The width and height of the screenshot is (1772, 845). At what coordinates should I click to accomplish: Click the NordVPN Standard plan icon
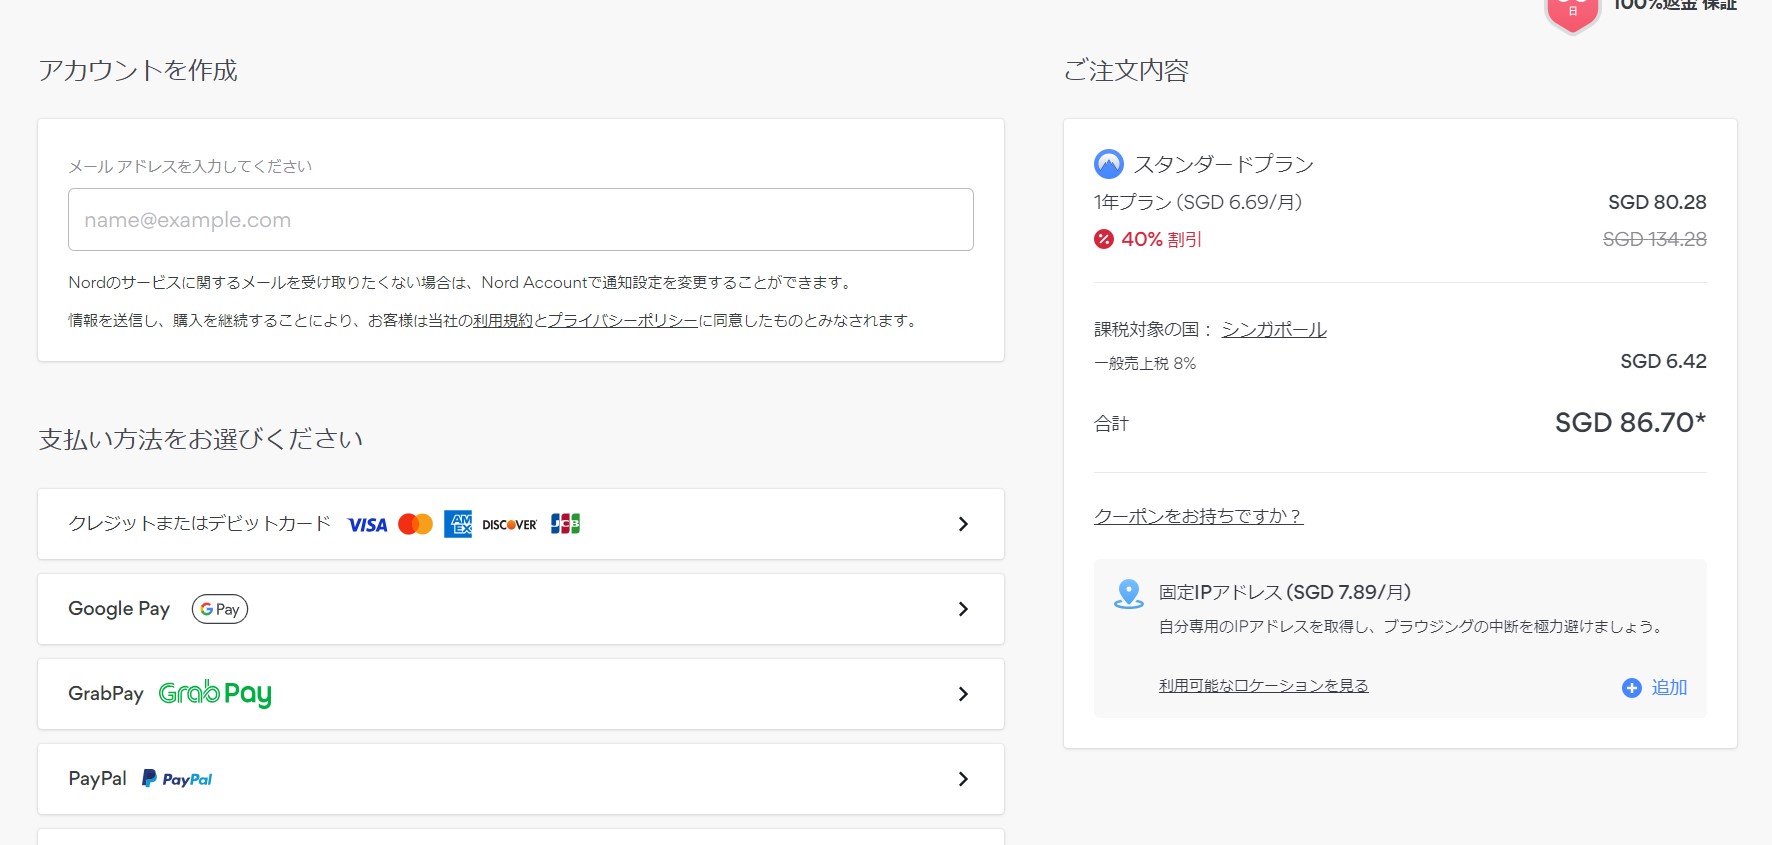pos(1108,164)
